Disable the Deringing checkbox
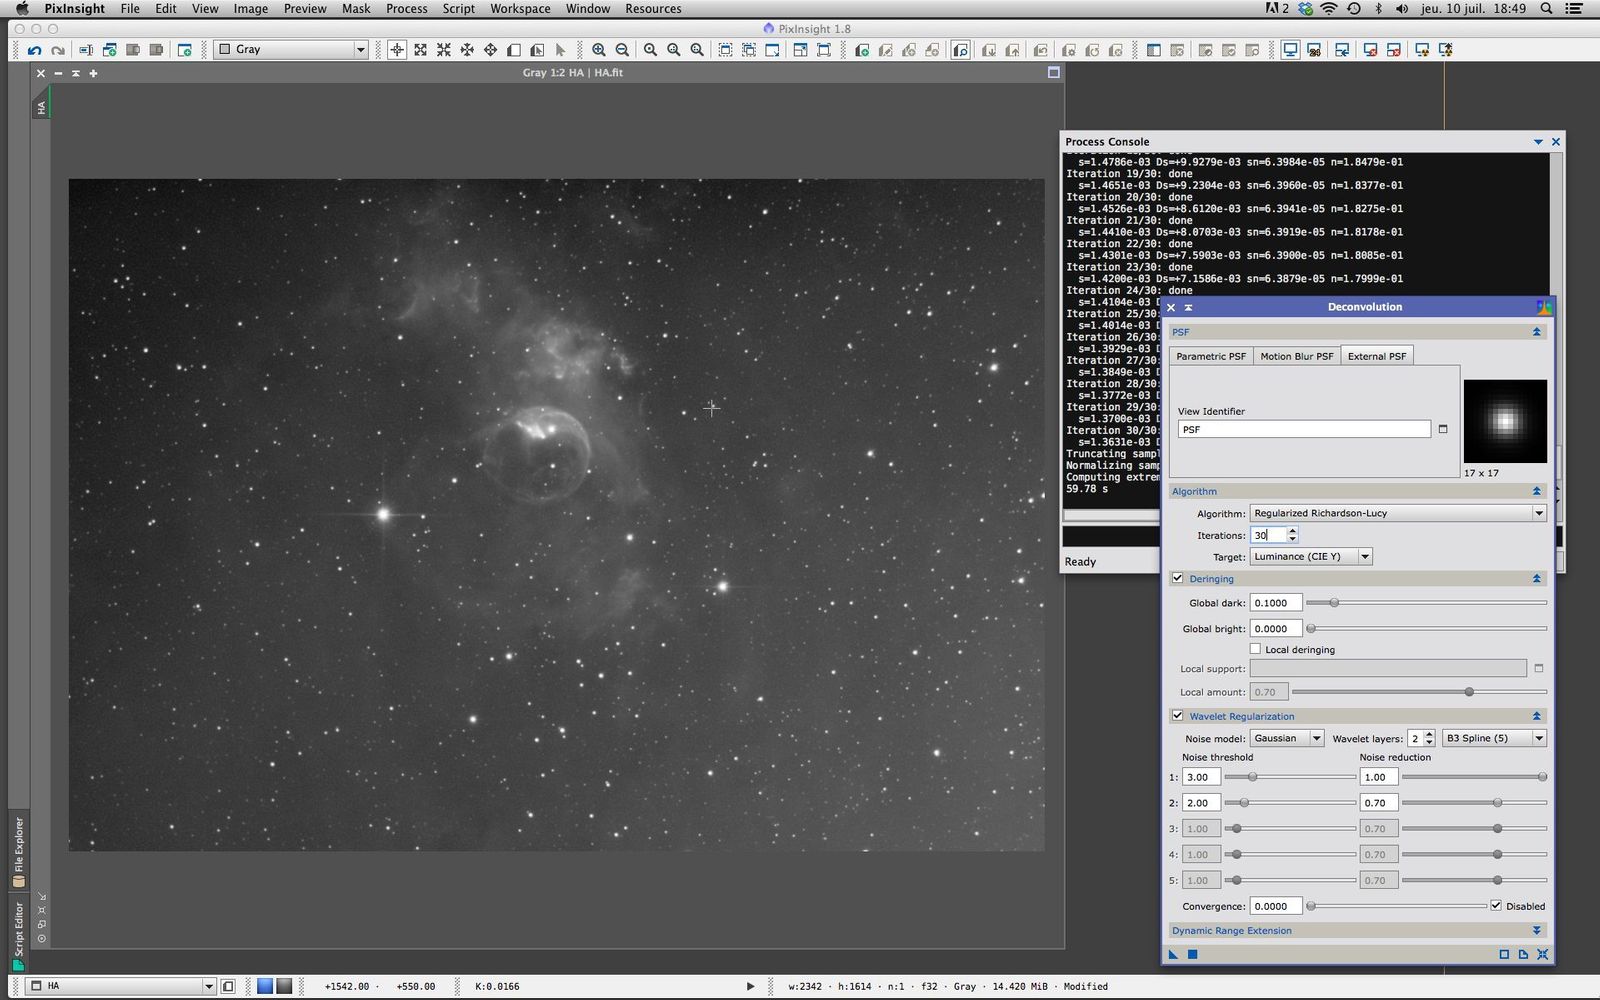The width and height of the screenshot is (1600, 1000). [x=1178, y=578]
